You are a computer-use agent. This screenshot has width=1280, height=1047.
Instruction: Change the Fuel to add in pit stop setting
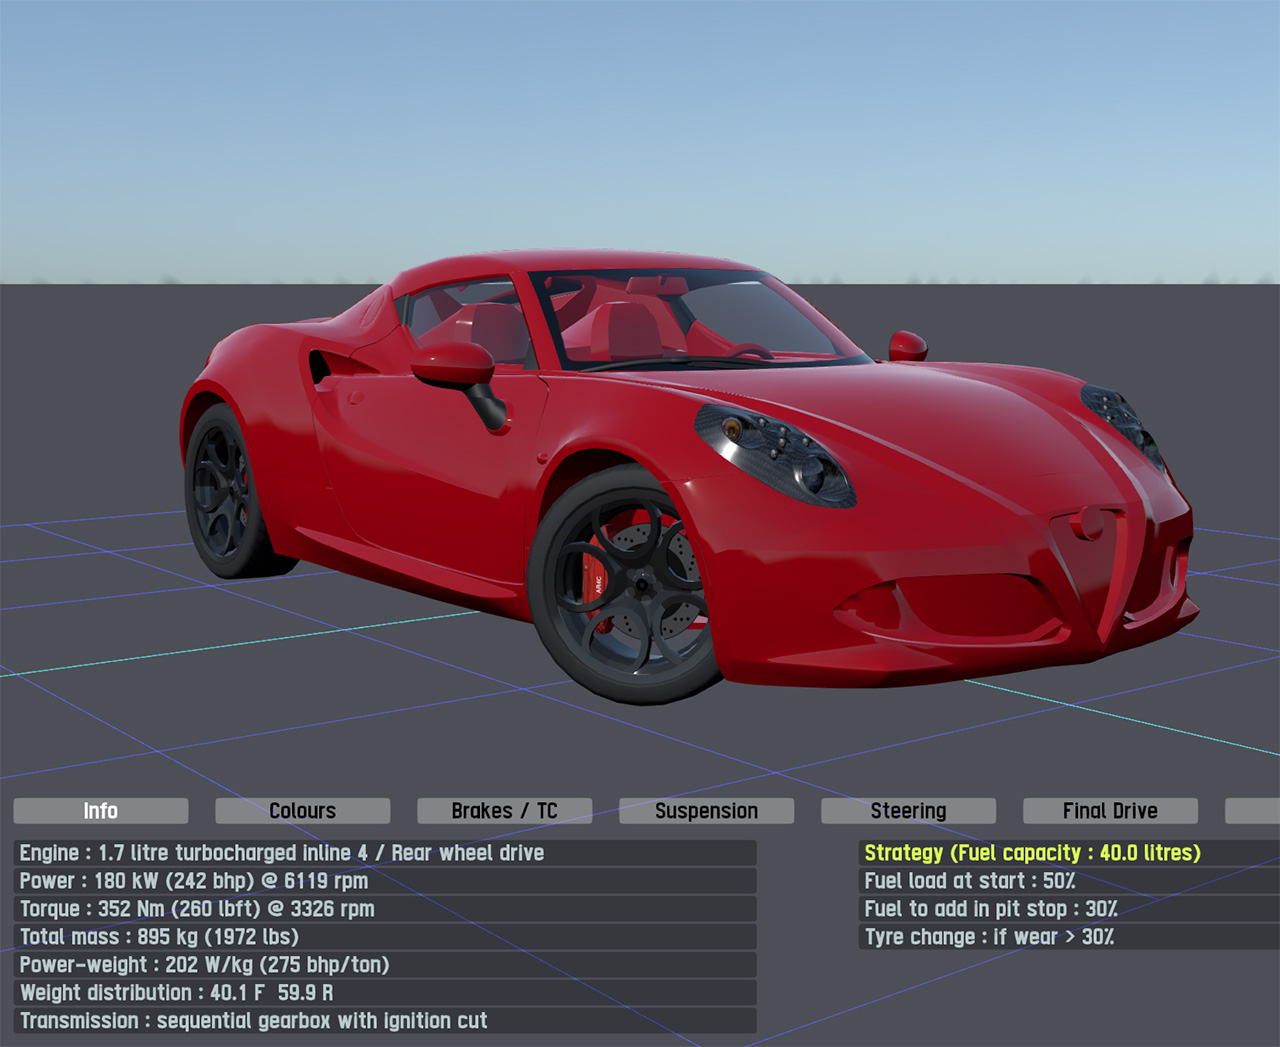[1069, 909]
